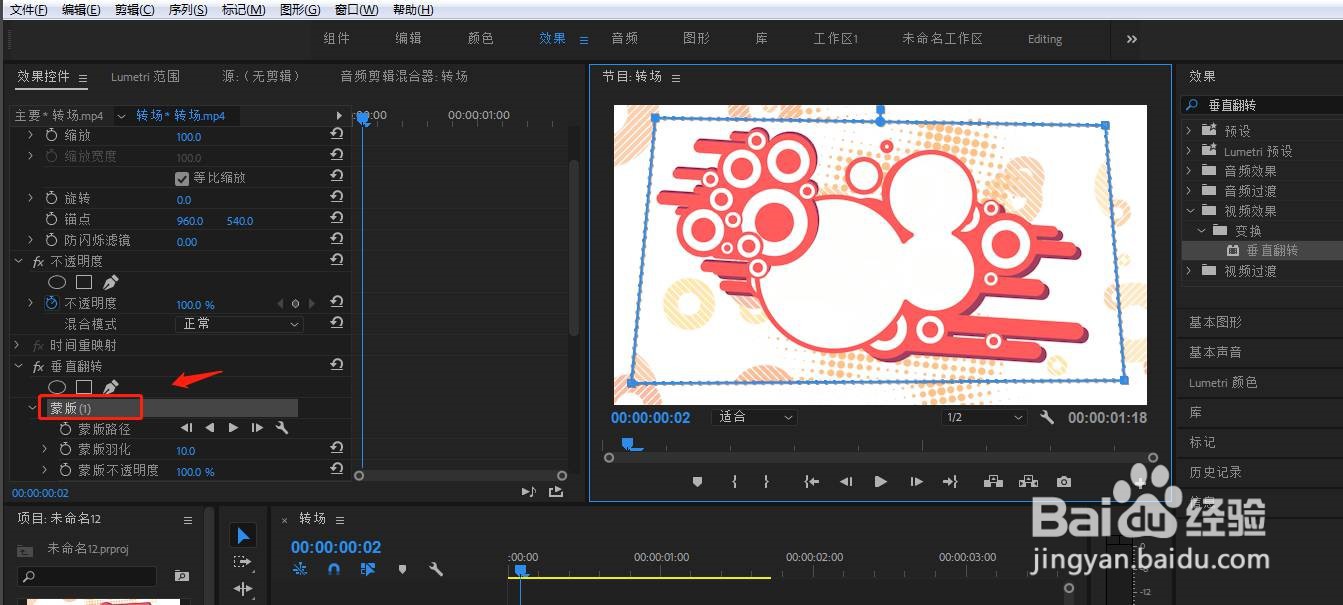Viewport: 1343px width, 605px height.
Task: Open Program Monitor wrench settings
Action: pyautogui.click(x=1047, y=417)
